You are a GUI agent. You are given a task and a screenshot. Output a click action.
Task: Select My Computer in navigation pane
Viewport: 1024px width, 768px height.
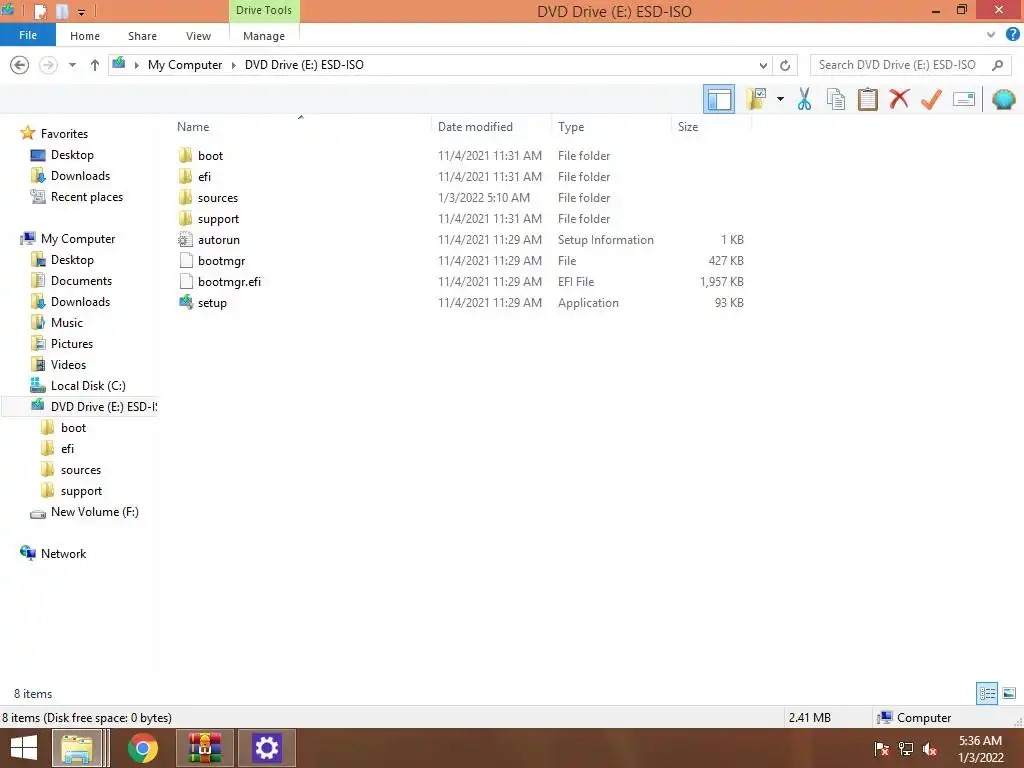(x=78, y=238)
